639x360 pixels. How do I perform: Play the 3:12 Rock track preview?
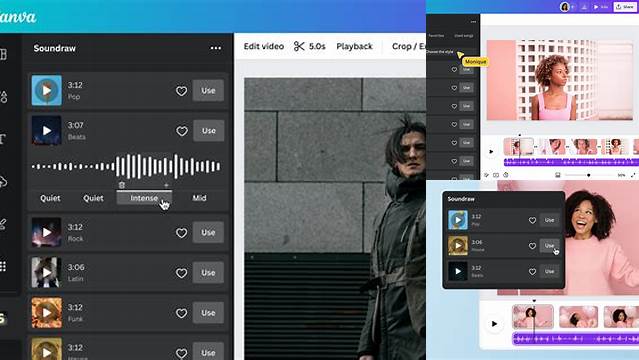pyautogui.click(x=46, y=232)
